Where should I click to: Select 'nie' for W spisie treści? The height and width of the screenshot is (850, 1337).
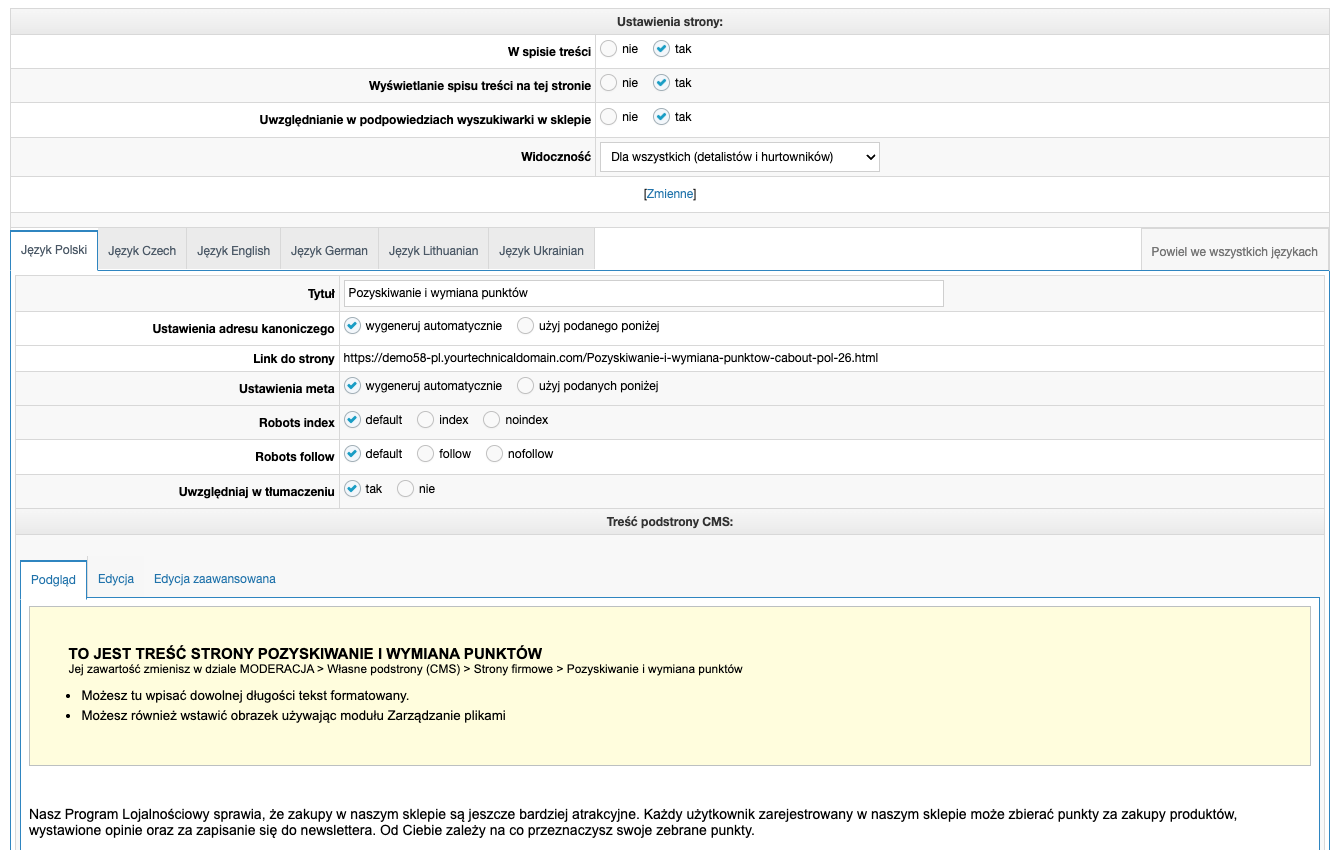609,49
